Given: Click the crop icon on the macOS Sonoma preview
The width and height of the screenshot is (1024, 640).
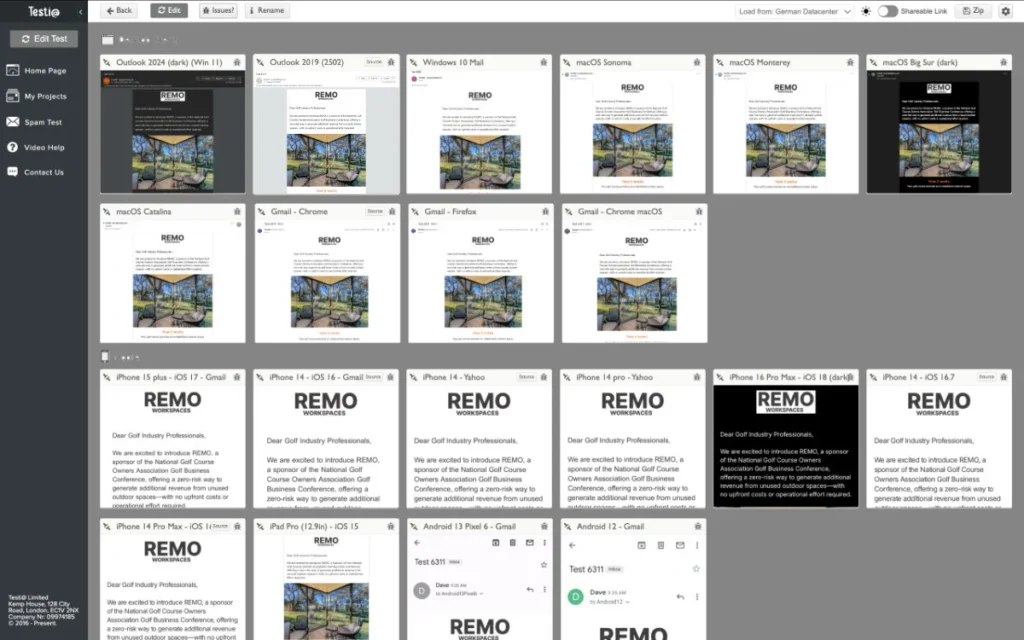Looking at the screenshot, I should pyautogui.click(x=568, y=61).
